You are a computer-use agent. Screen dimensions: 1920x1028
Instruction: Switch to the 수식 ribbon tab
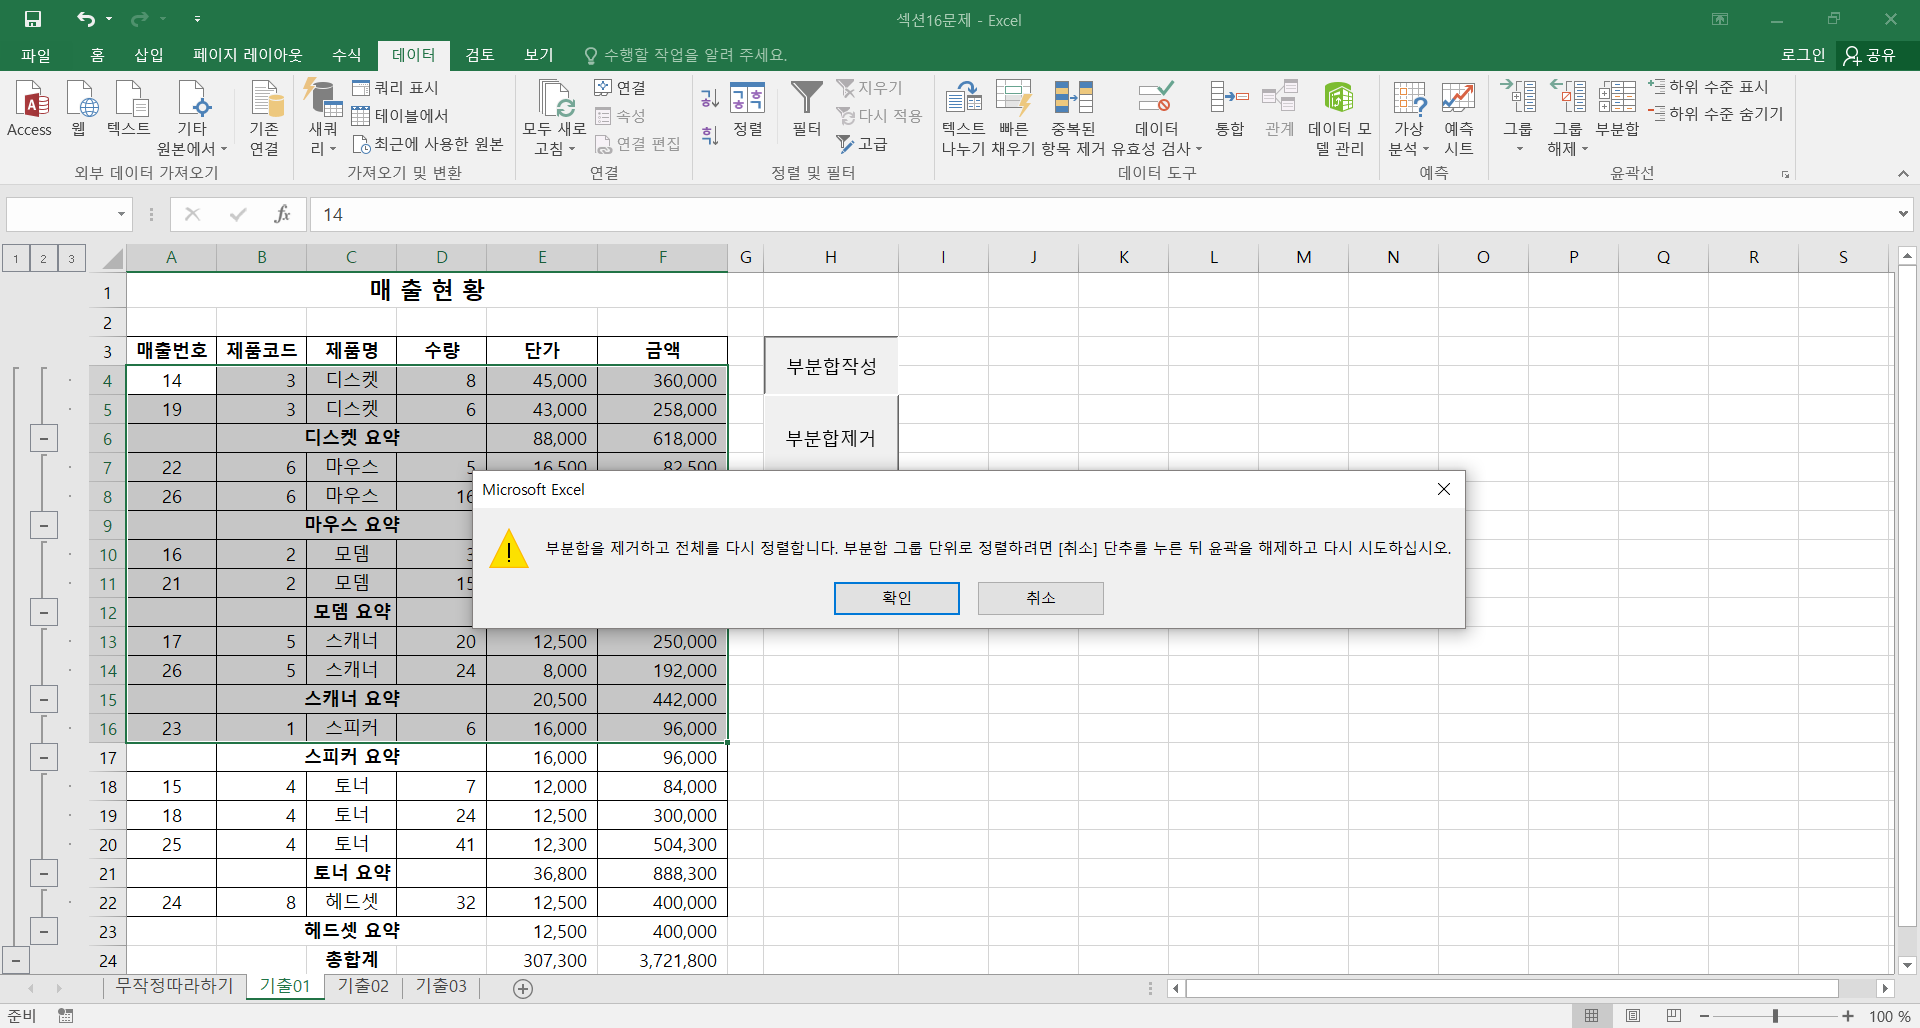[x=346, y=55]
